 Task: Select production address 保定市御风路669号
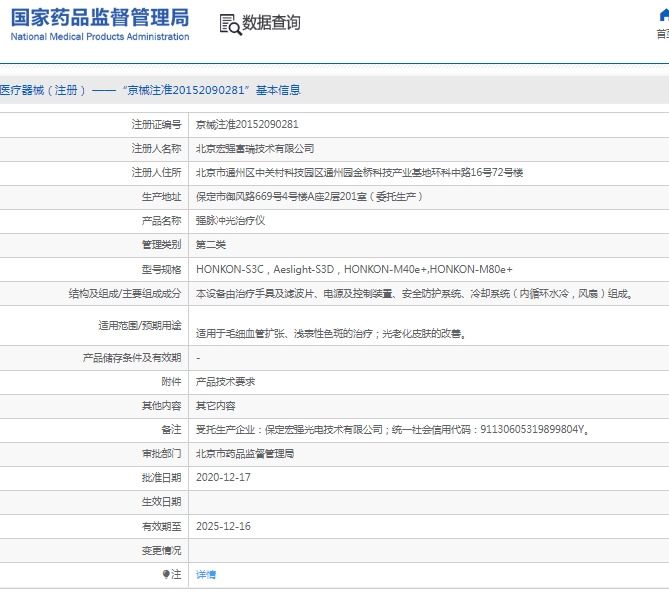click(309, 196)
